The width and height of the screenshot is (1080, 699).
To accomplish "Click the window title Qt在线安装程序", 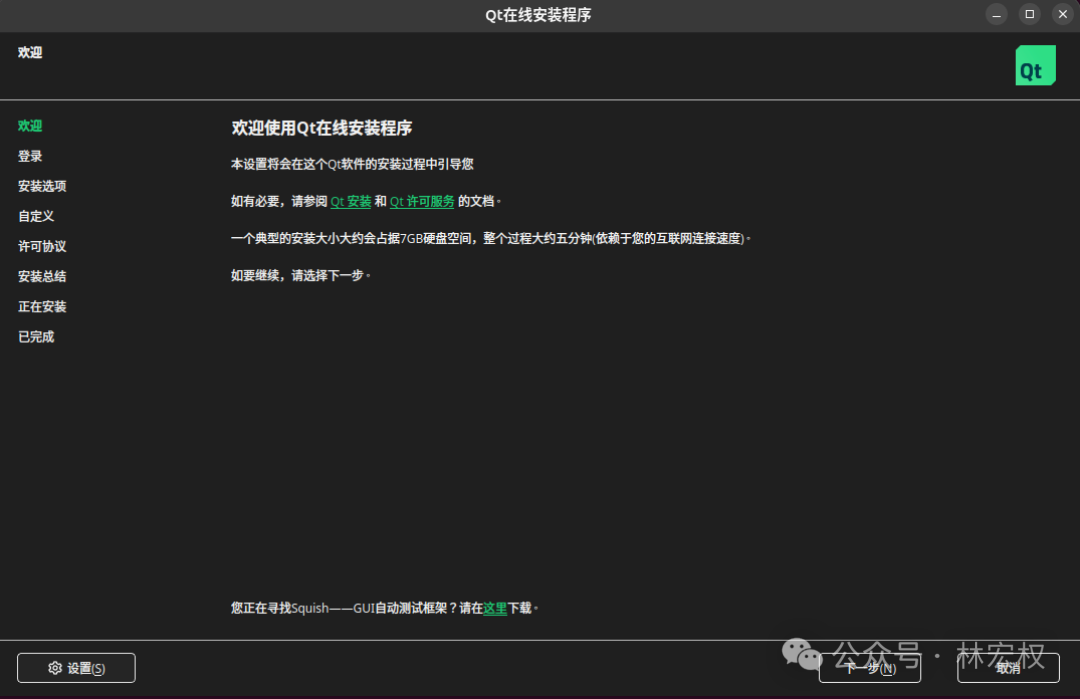I will click(538, 15).
